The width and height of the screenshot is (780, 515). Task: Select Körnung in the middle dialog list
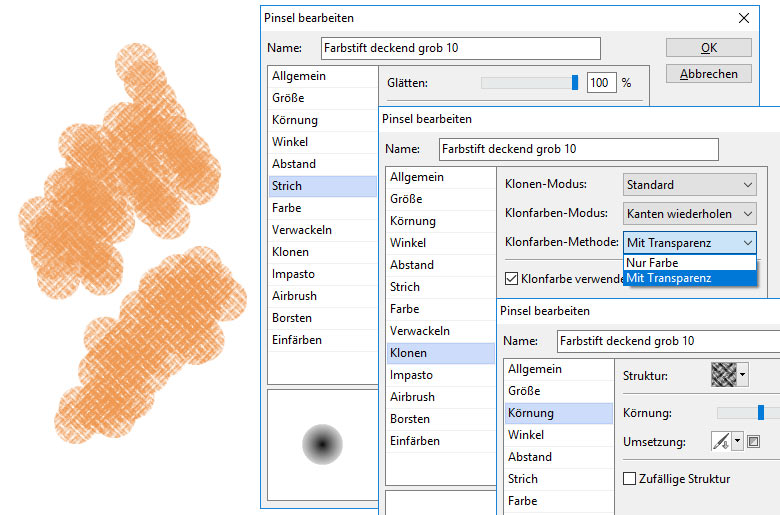[440, 221]
